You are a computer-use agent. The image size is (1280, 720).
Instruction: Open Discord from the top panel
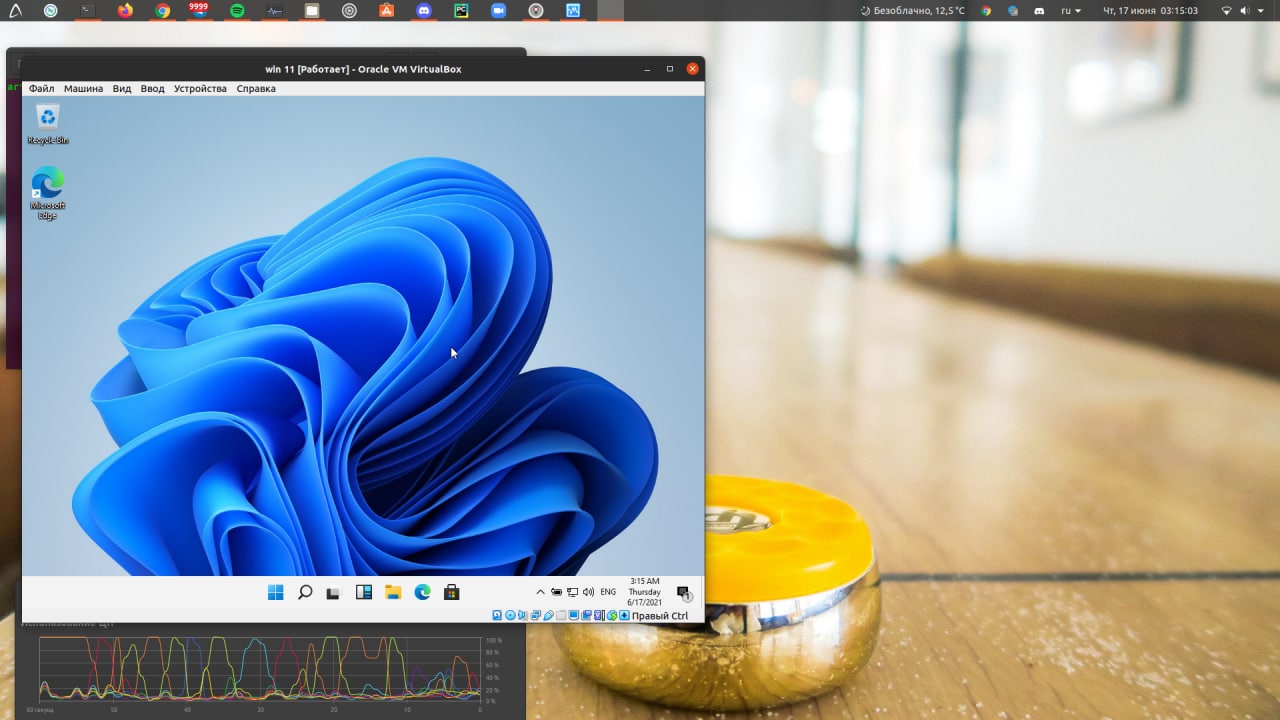click(x=424, y=10)
